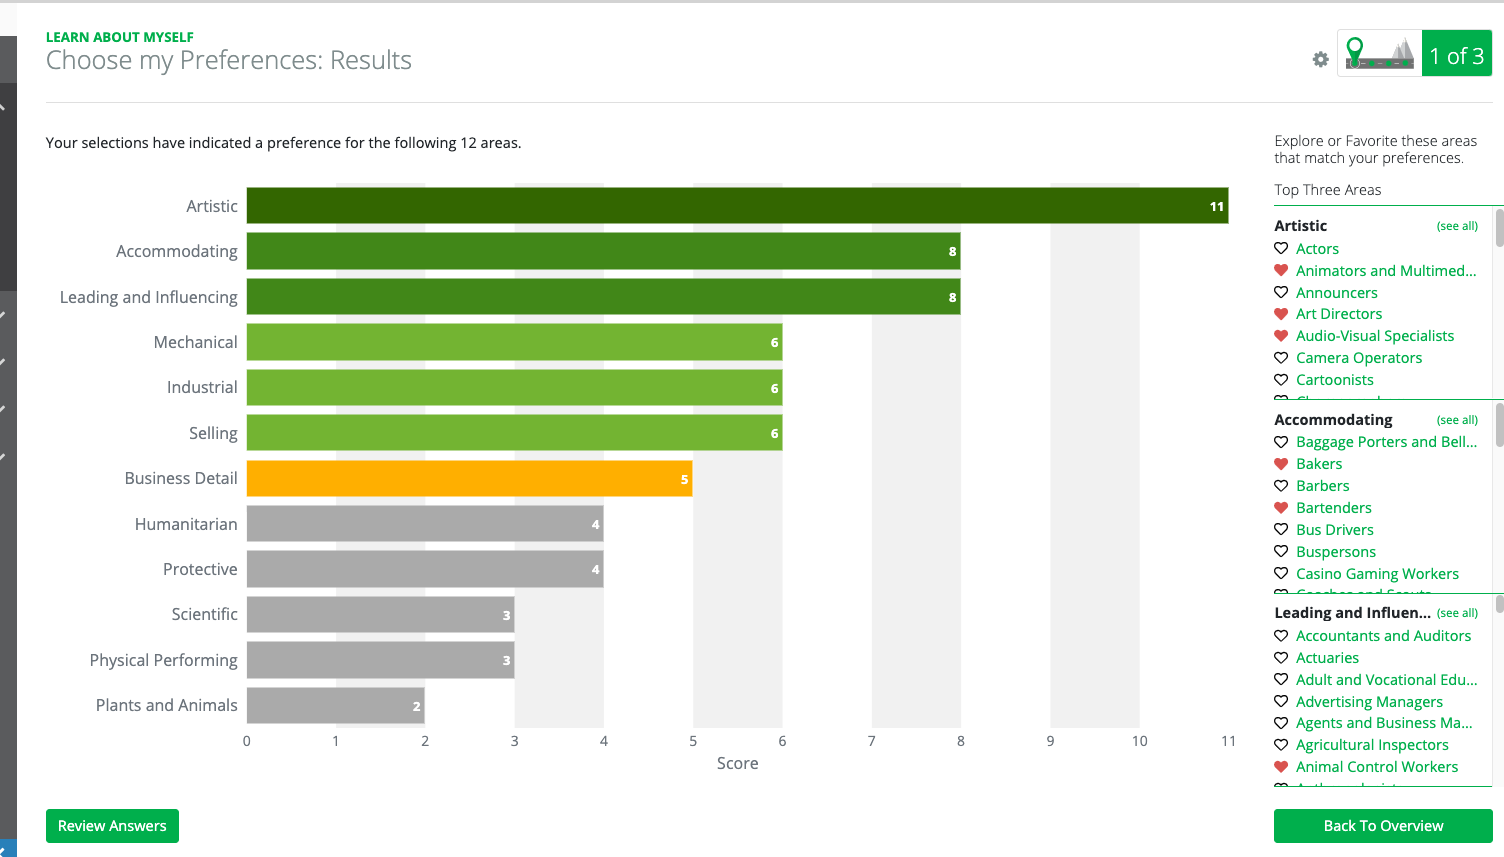Screen dimensions: 1504x857
Task: Open the Buspersons occupation link
Action: pyautogui.click(x=1337, y=551)
